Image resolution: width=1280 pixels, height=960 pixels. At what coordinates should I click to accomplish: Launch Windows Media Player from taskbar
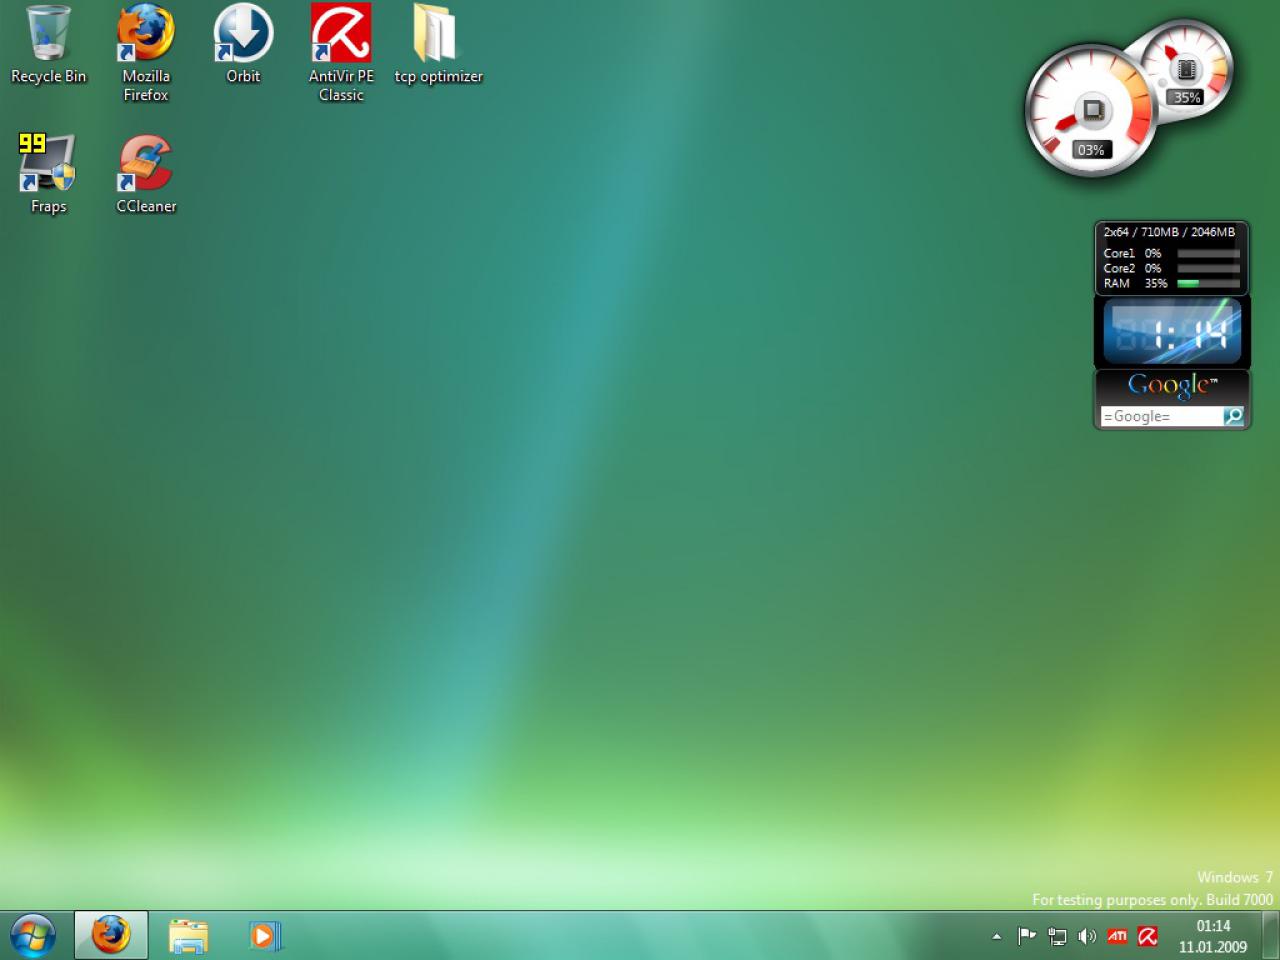tap(265, 936)
